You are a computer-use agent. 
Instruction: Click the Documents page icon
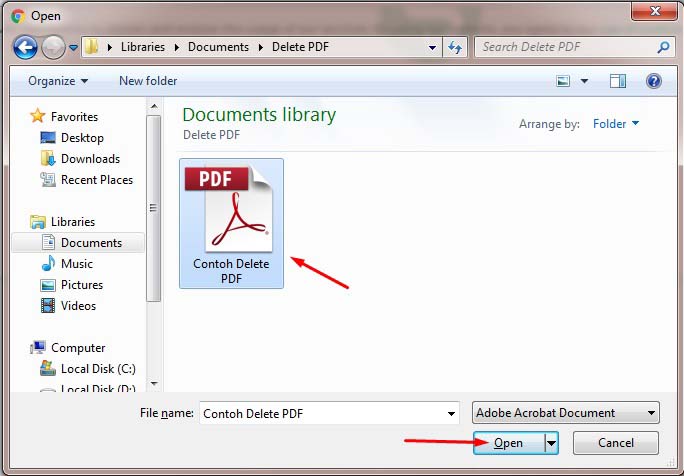(48, 242)
